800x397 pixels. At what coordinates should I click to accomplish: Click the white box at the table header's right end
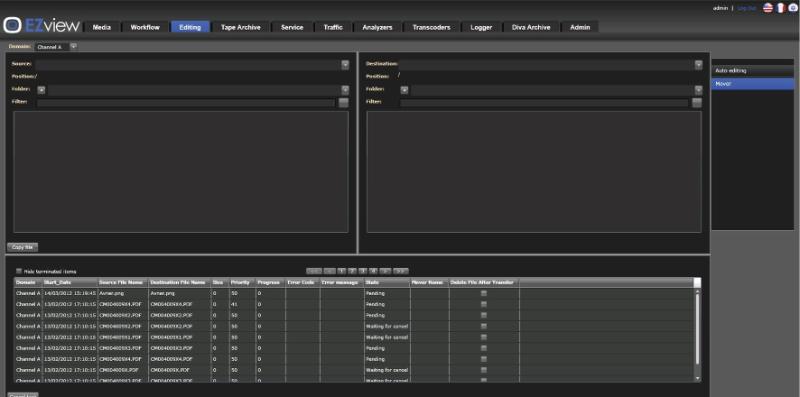(697, 282)
